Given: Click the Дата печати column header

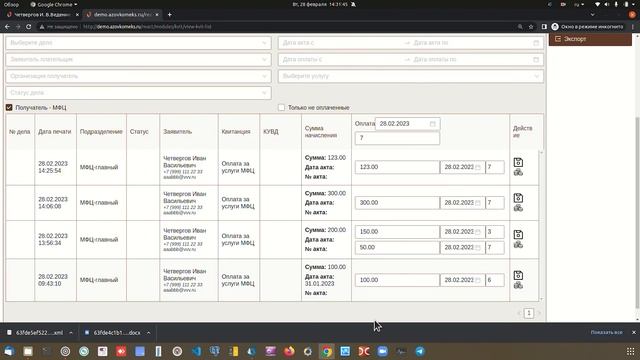Looking at the screenshot, I should 55,131.
